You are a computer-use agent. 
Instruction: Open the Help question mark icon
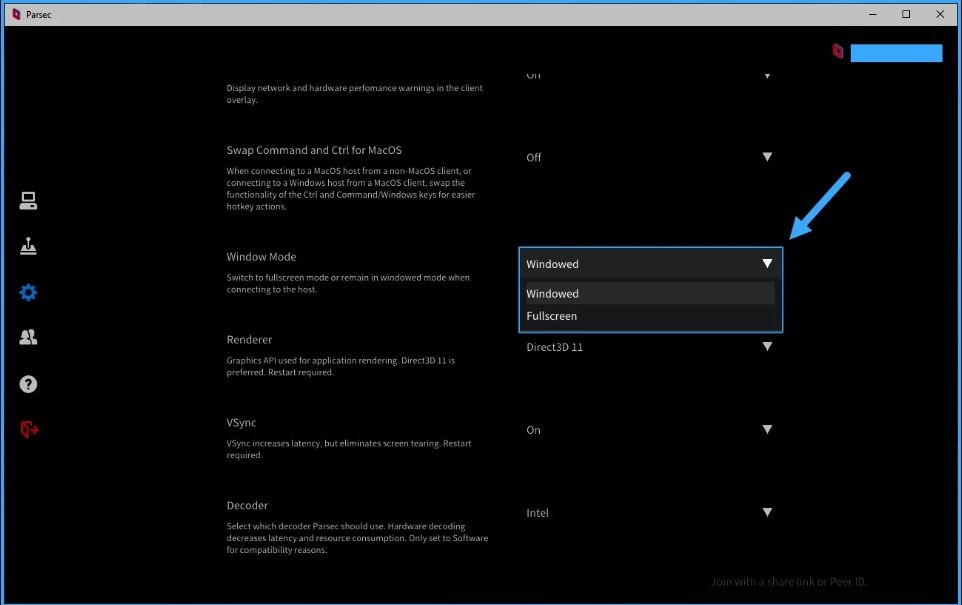[x=28, y=384]
